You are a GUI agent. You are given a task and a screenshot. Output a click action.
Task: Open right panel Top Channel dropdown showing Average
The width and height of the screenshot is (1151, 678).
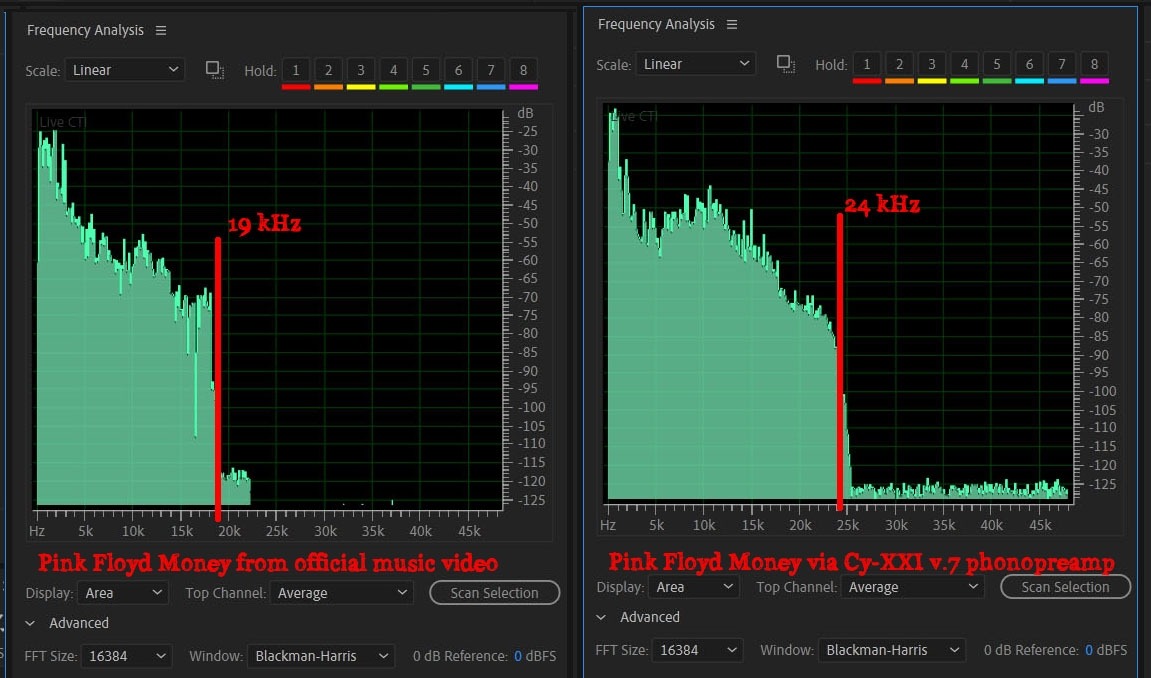click(x=912, y=587)
